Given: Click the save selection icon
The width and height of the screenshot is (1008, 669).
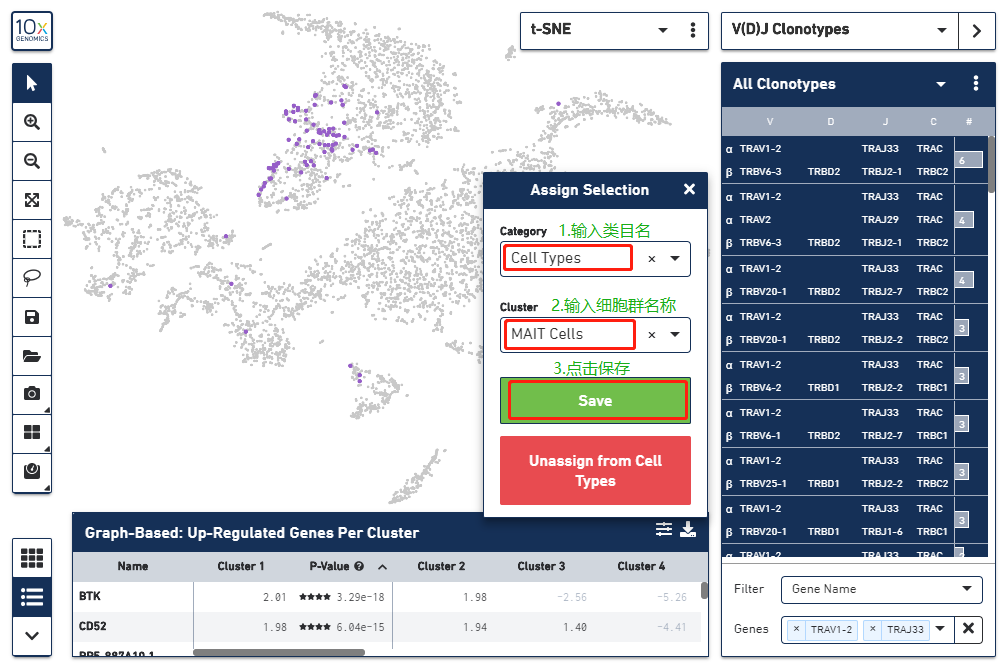Looking at the screenshot, I should point(31,317).
